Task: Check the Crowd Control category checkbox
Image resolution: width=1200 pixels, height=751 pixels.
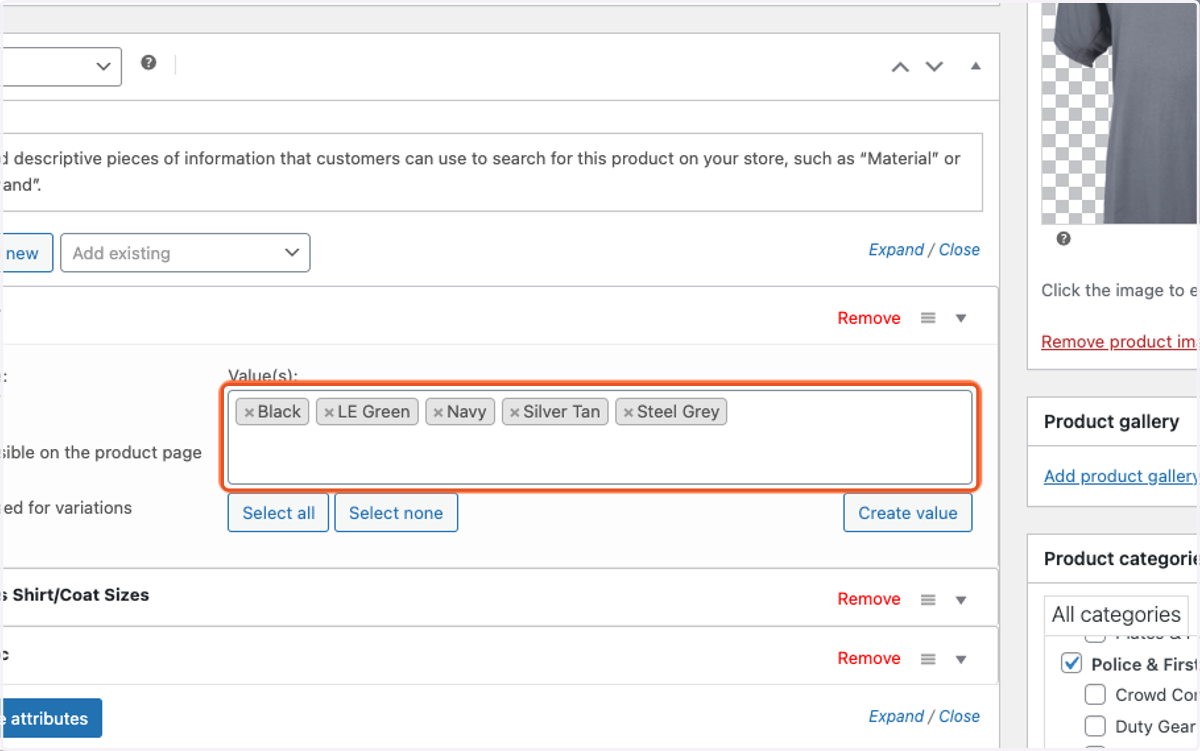Action: [1096, 694]
